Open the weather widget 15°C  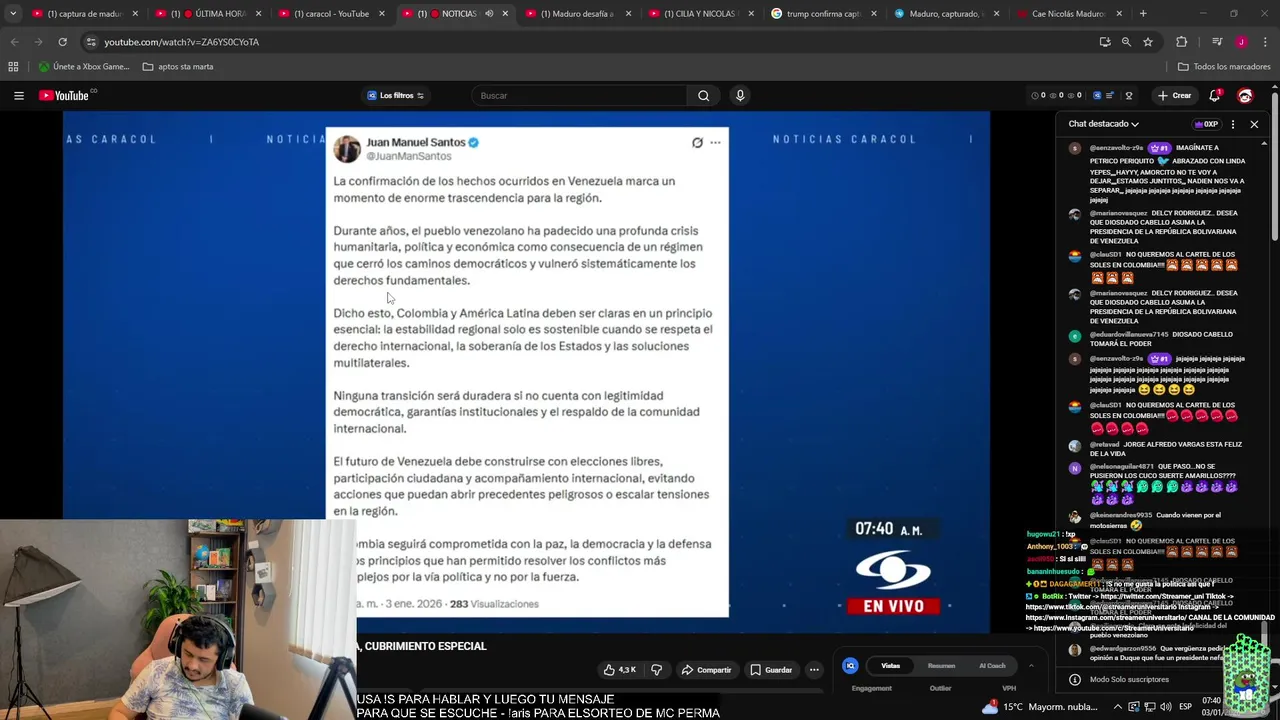1041,706
